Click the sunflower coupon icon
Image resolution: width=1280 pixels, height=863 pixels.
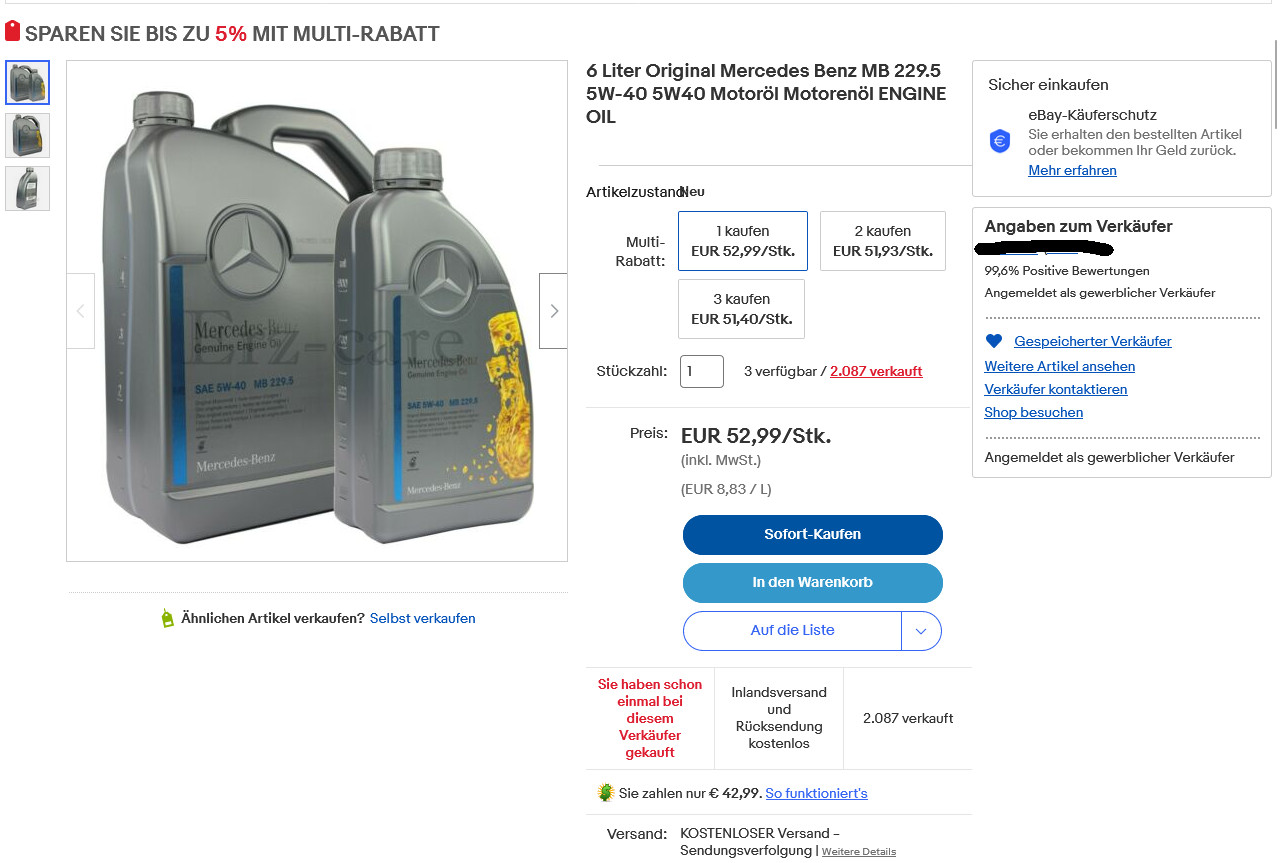click(605, 793)
